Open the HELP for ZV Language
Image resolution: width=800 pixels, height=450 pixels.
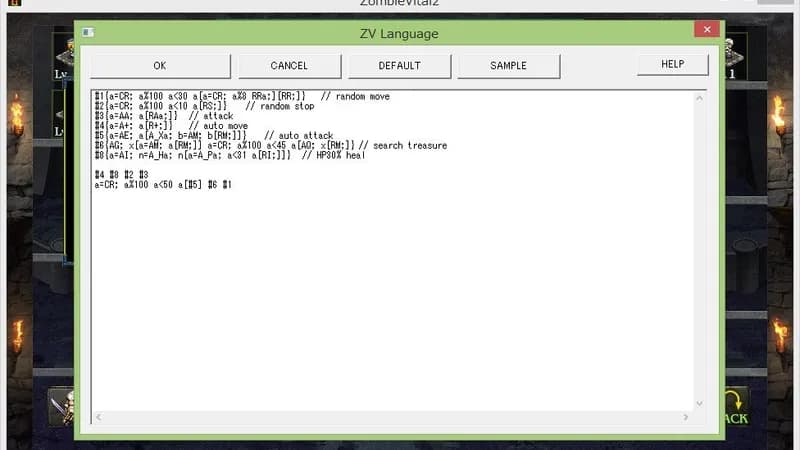(672, 64)
